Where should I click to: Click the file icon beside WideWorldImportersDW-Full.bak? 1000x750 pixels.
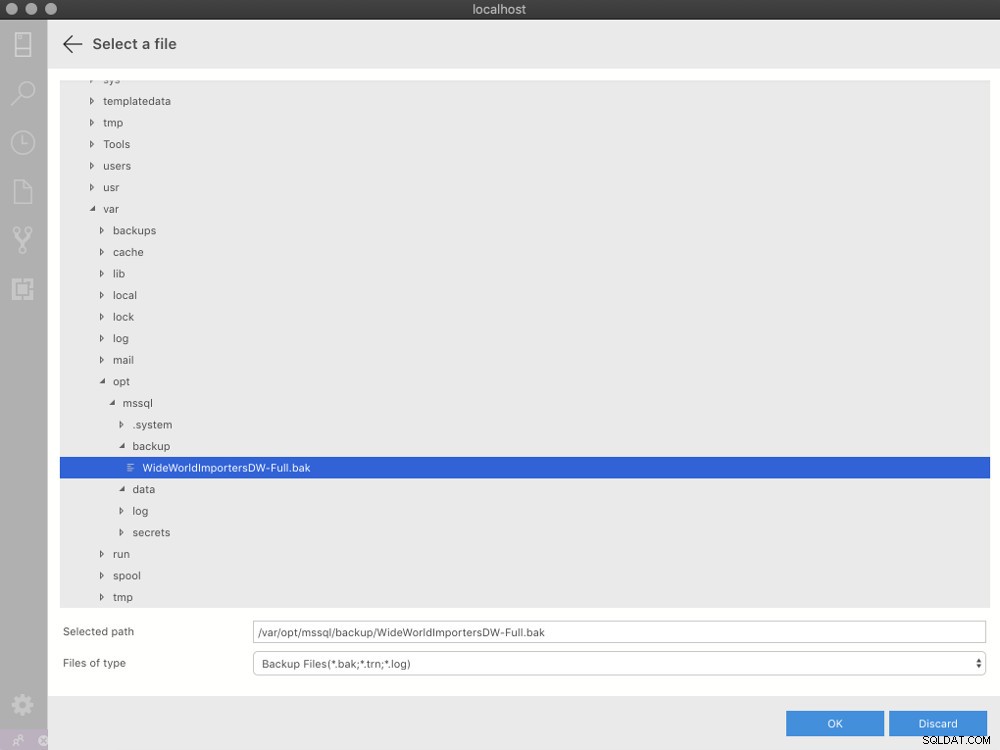pyautogui.click(x=130, y=467)
